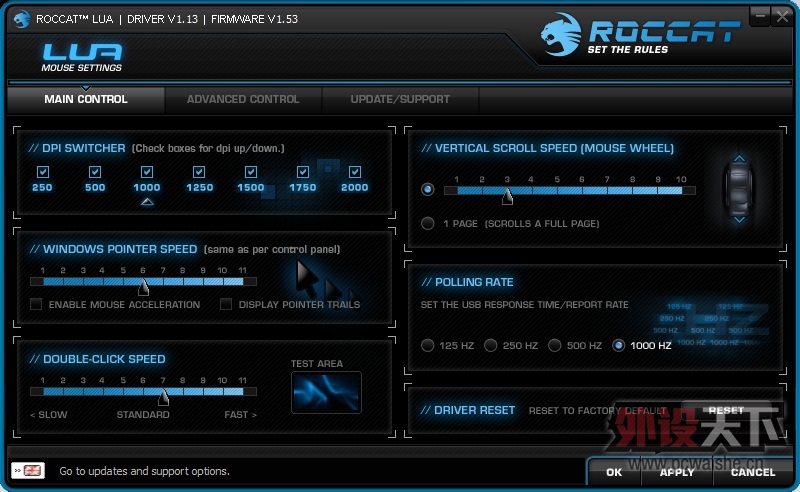Click the ROCCAT logo in the header

(639, 34)
